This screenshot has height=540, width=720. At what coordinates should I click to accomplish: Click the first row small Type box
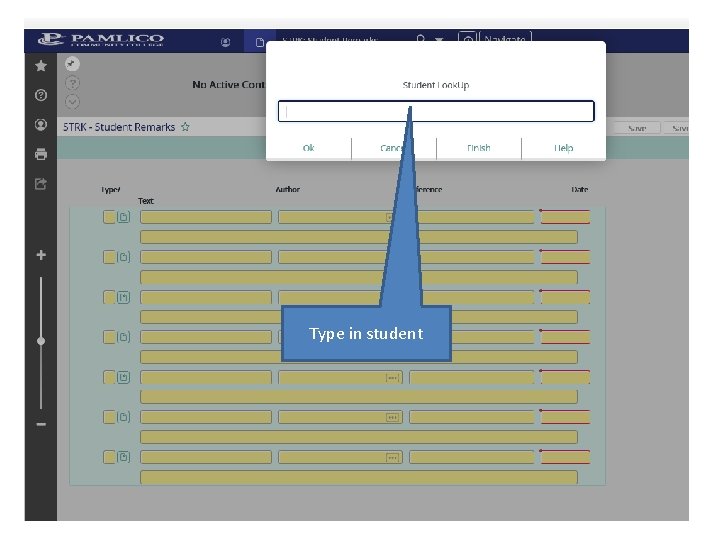coord(109,217)
